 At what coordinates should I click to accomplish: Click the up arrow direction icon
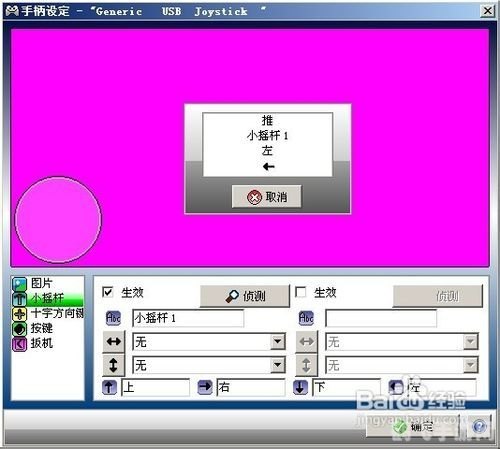tap(109, 387)
